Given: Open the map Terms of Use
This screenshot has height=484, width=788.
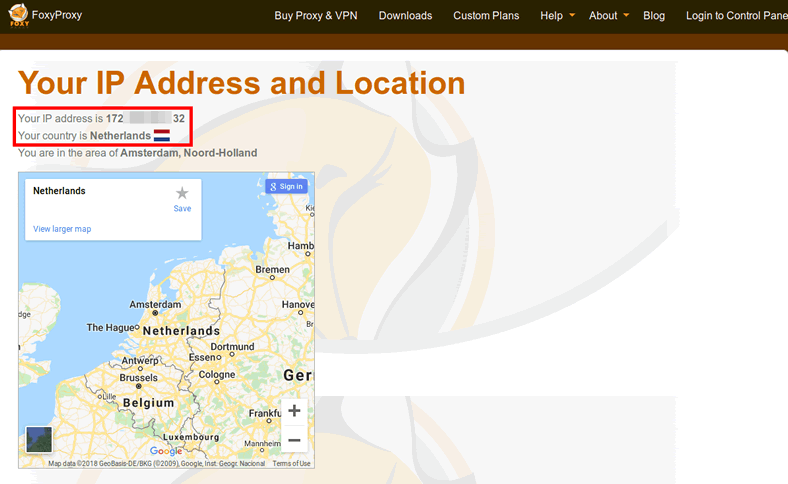Looking at the screenshot, I should [x=291, y=463].
